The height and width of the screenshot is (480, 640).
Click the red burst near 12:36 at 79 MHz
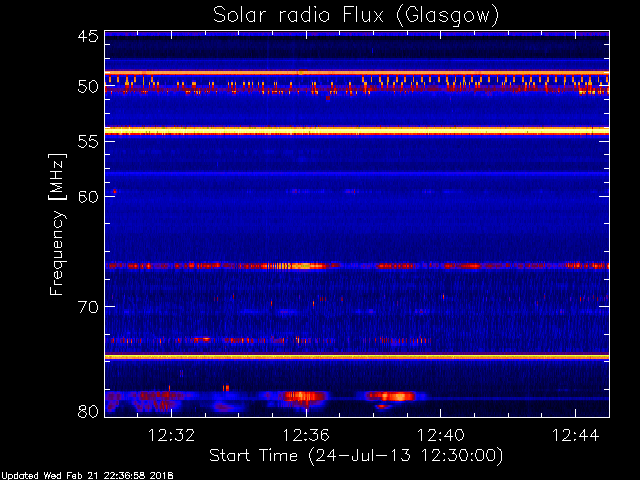304,396
